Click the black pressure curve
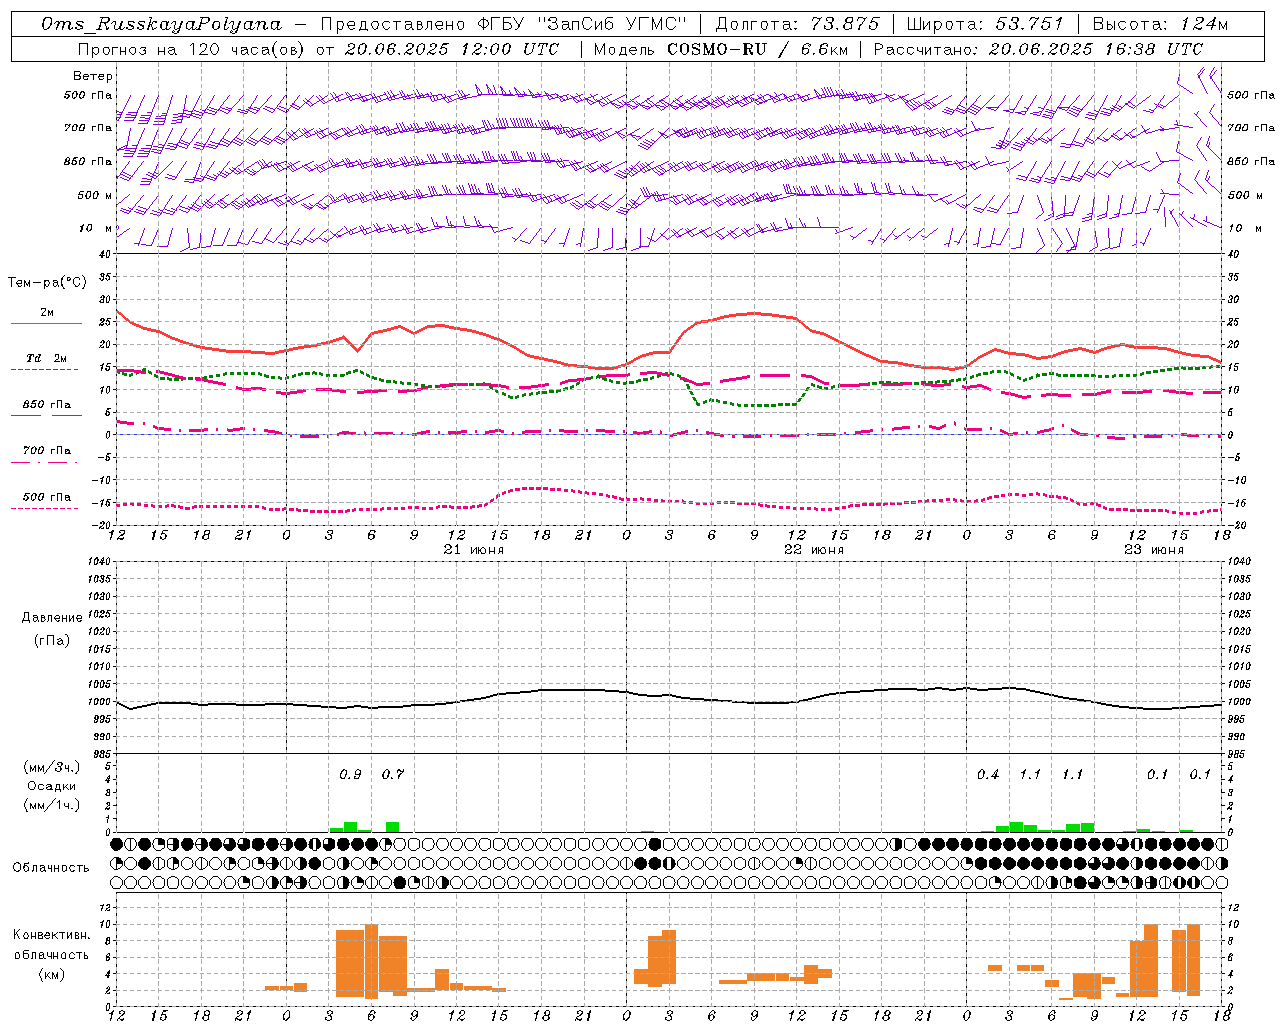1280x1024 pixels. tap(669, 698)
